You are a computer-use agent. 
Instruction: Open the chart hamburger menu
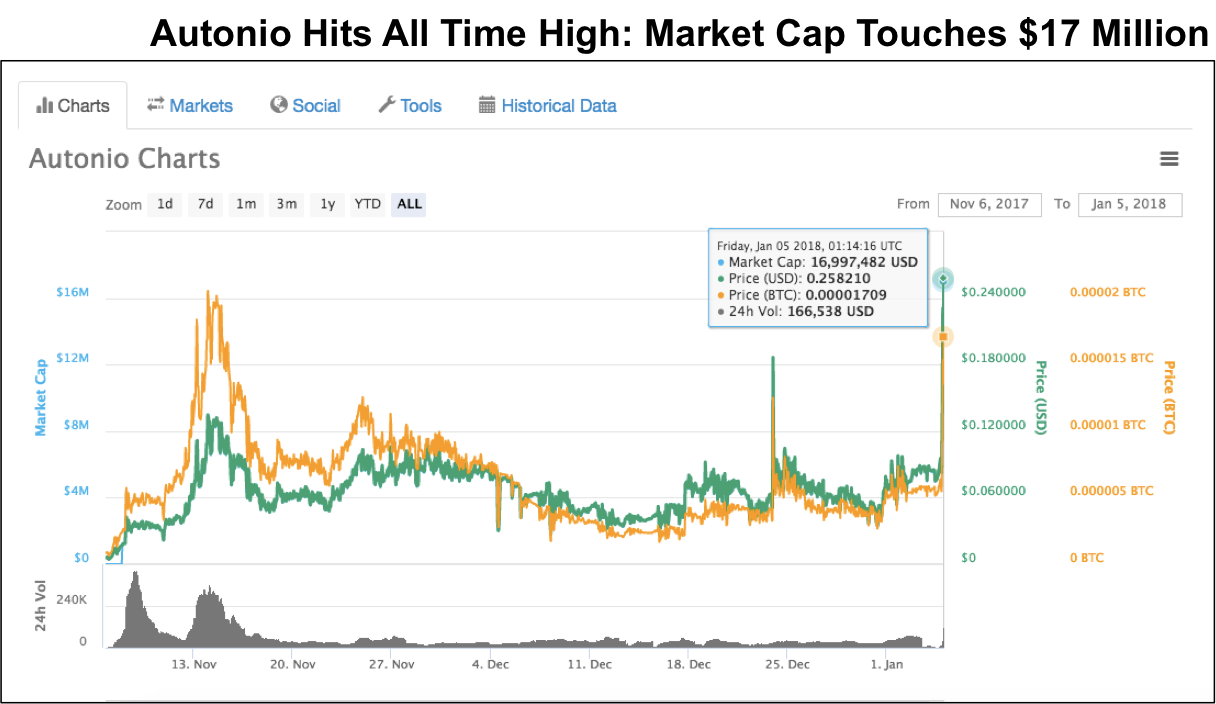click(1169, 159)
